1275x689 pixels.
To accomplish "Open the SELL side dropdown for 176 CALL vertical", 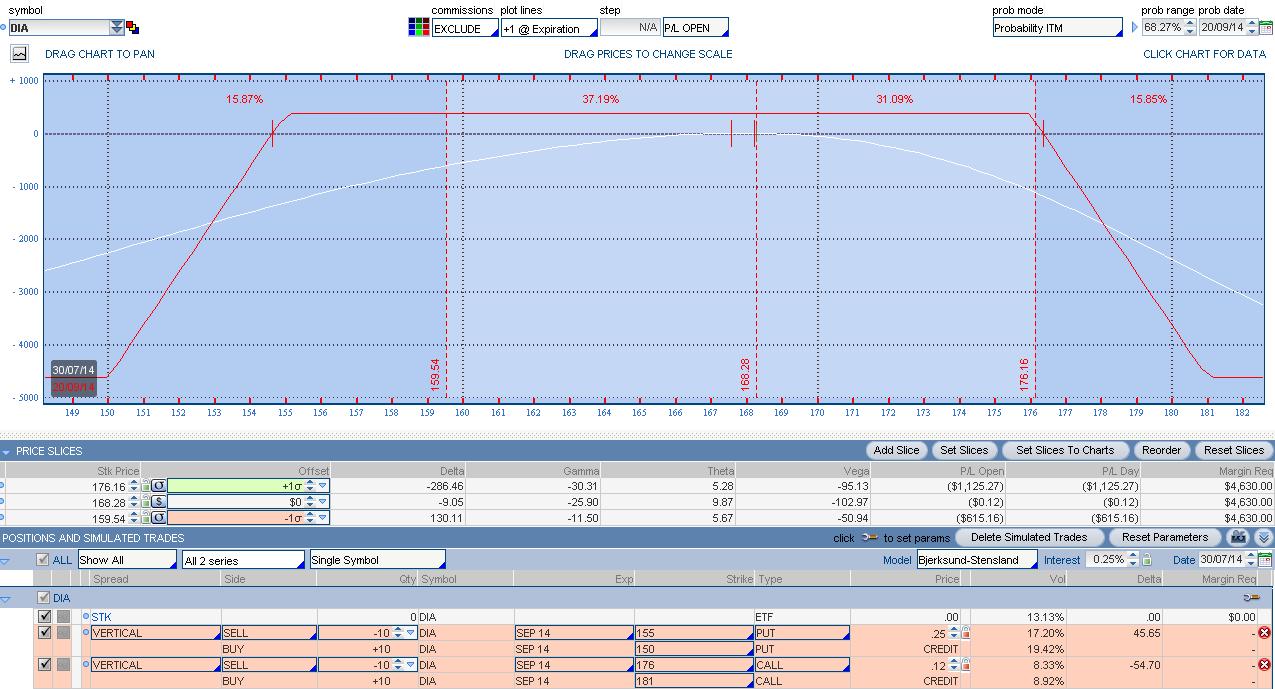I will 268,665.
